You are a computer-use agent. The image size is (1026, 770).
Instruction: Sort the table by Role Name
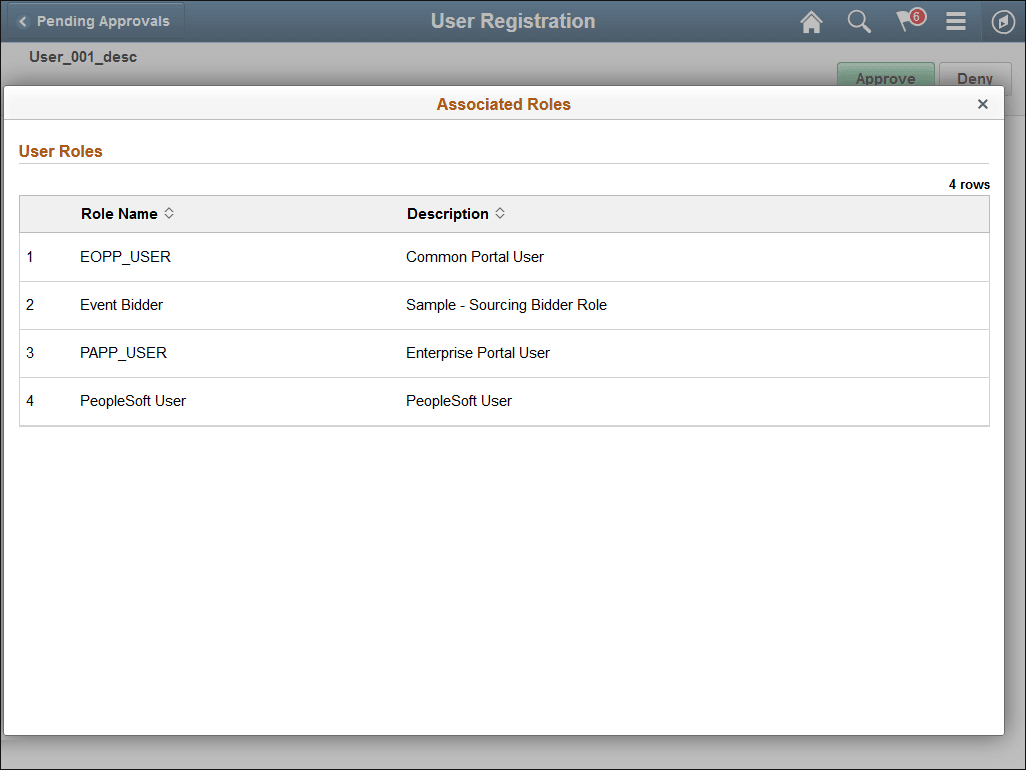click(118, 213)
